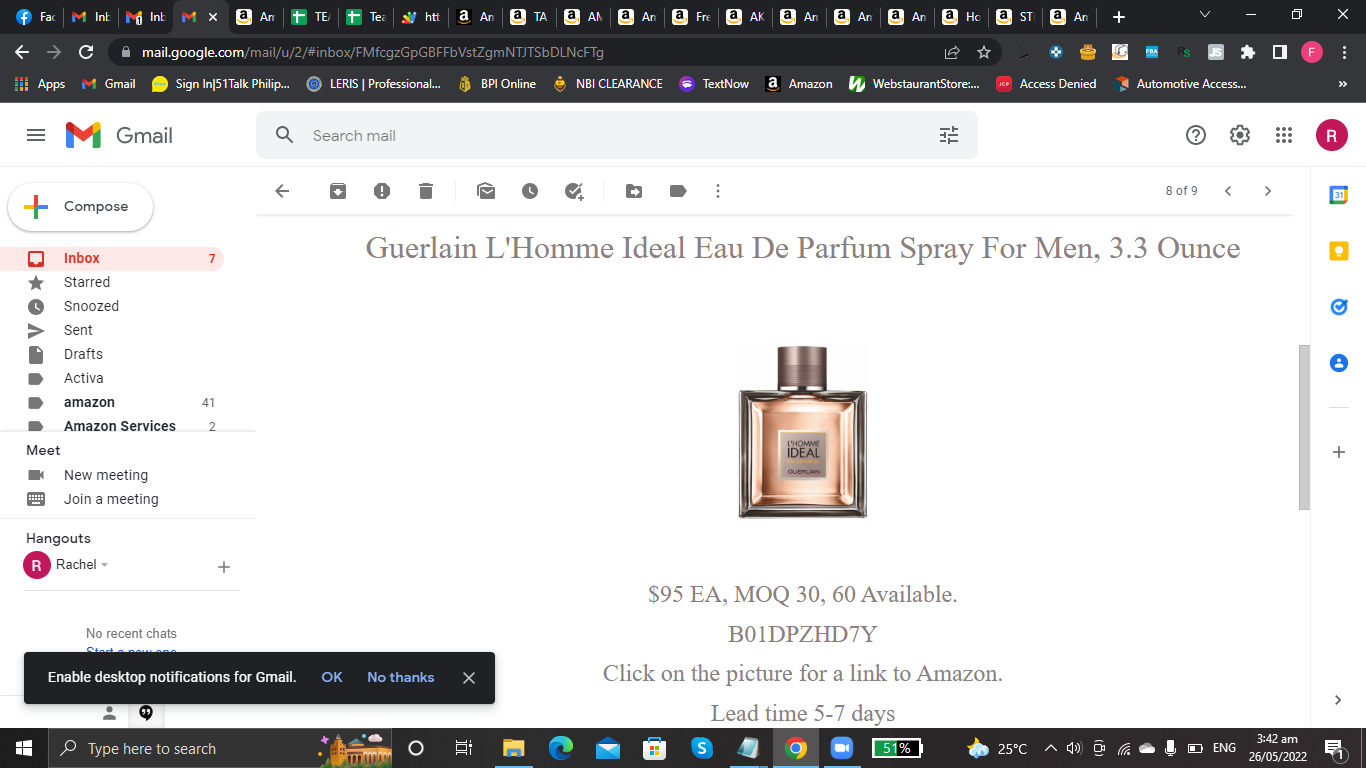1366x768 pixels.
Task: Open the Apps bookmark
Action: 40,84
